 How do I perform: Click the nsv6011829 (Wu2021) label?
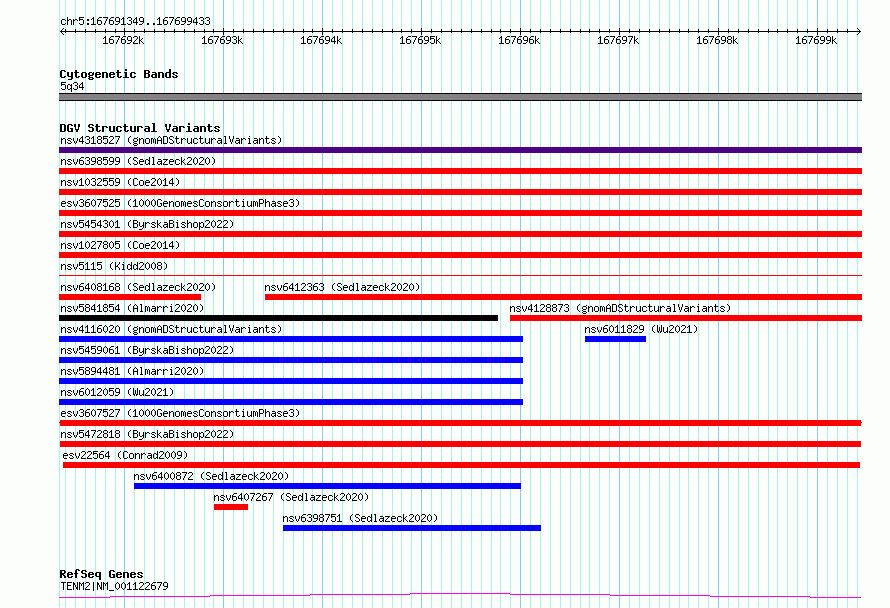pyautogui.click(x=641, y=329)
